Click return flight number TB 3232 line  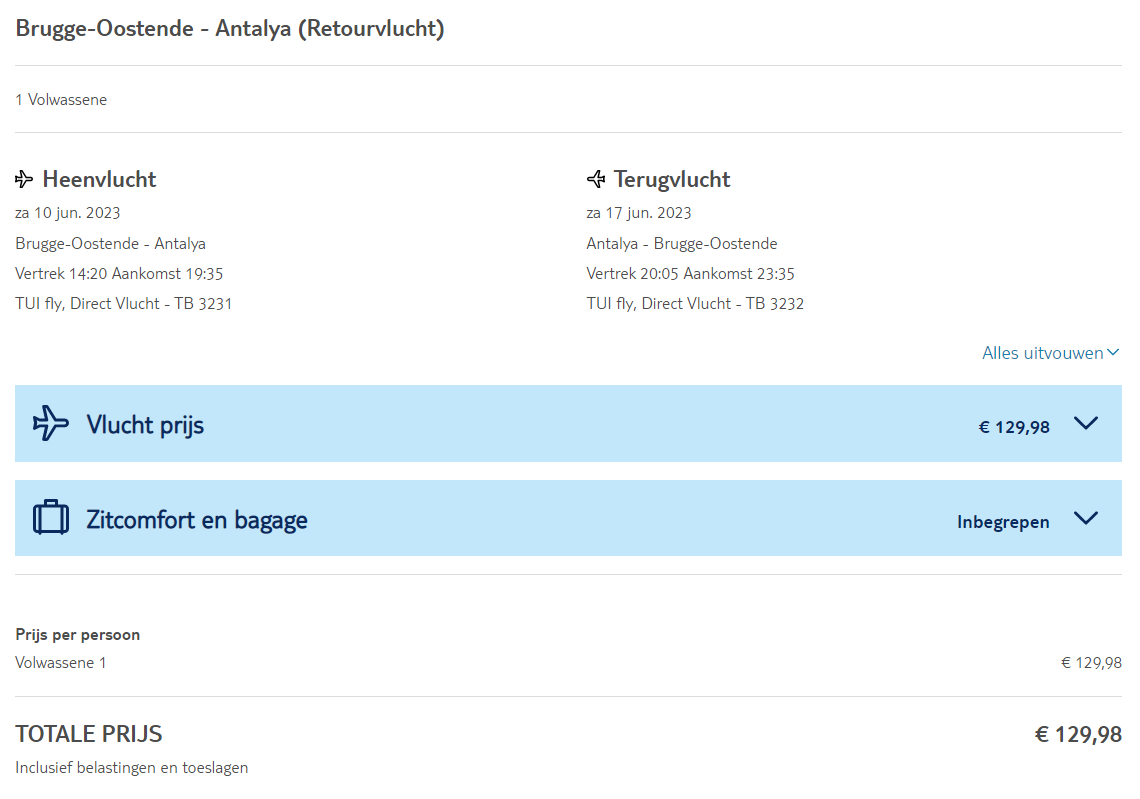(695, 304)
